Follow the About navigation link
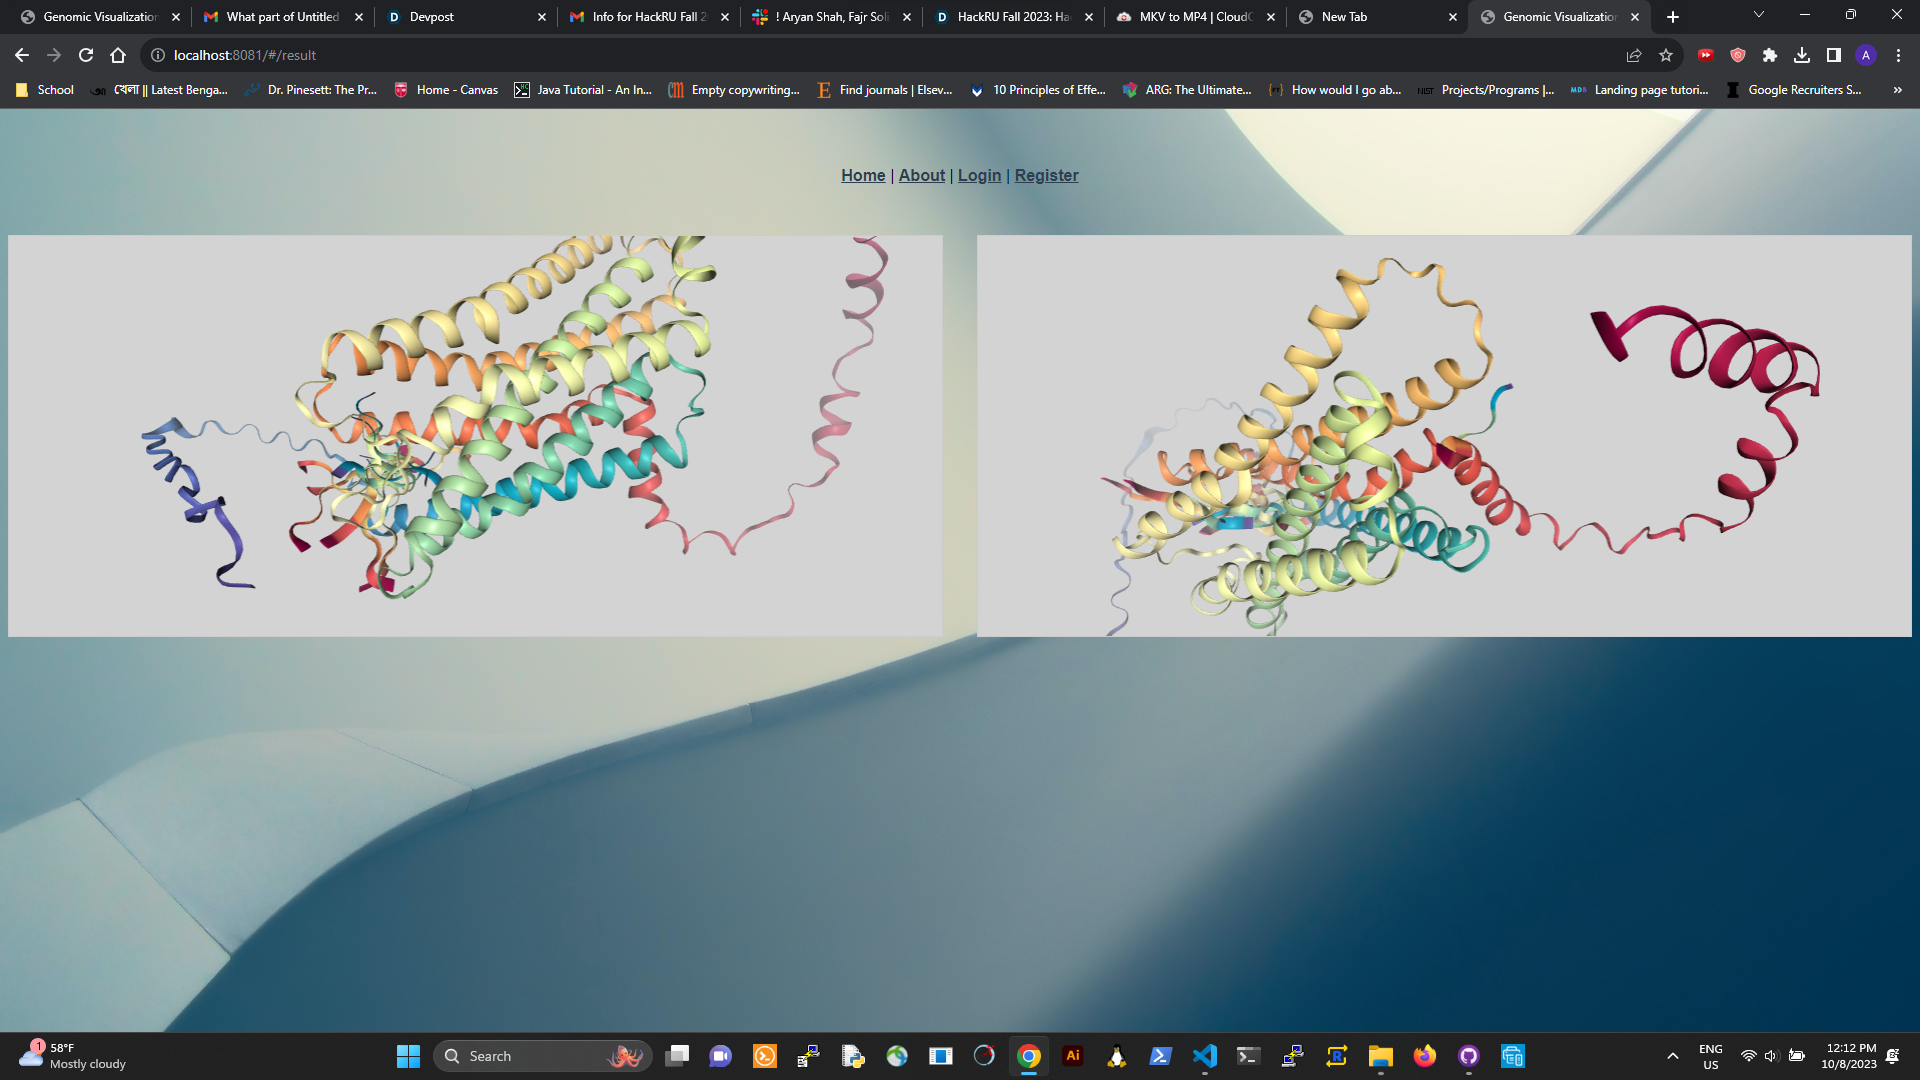The height and width of the screenshot is (1080, 1920). [x=921, y=175]
